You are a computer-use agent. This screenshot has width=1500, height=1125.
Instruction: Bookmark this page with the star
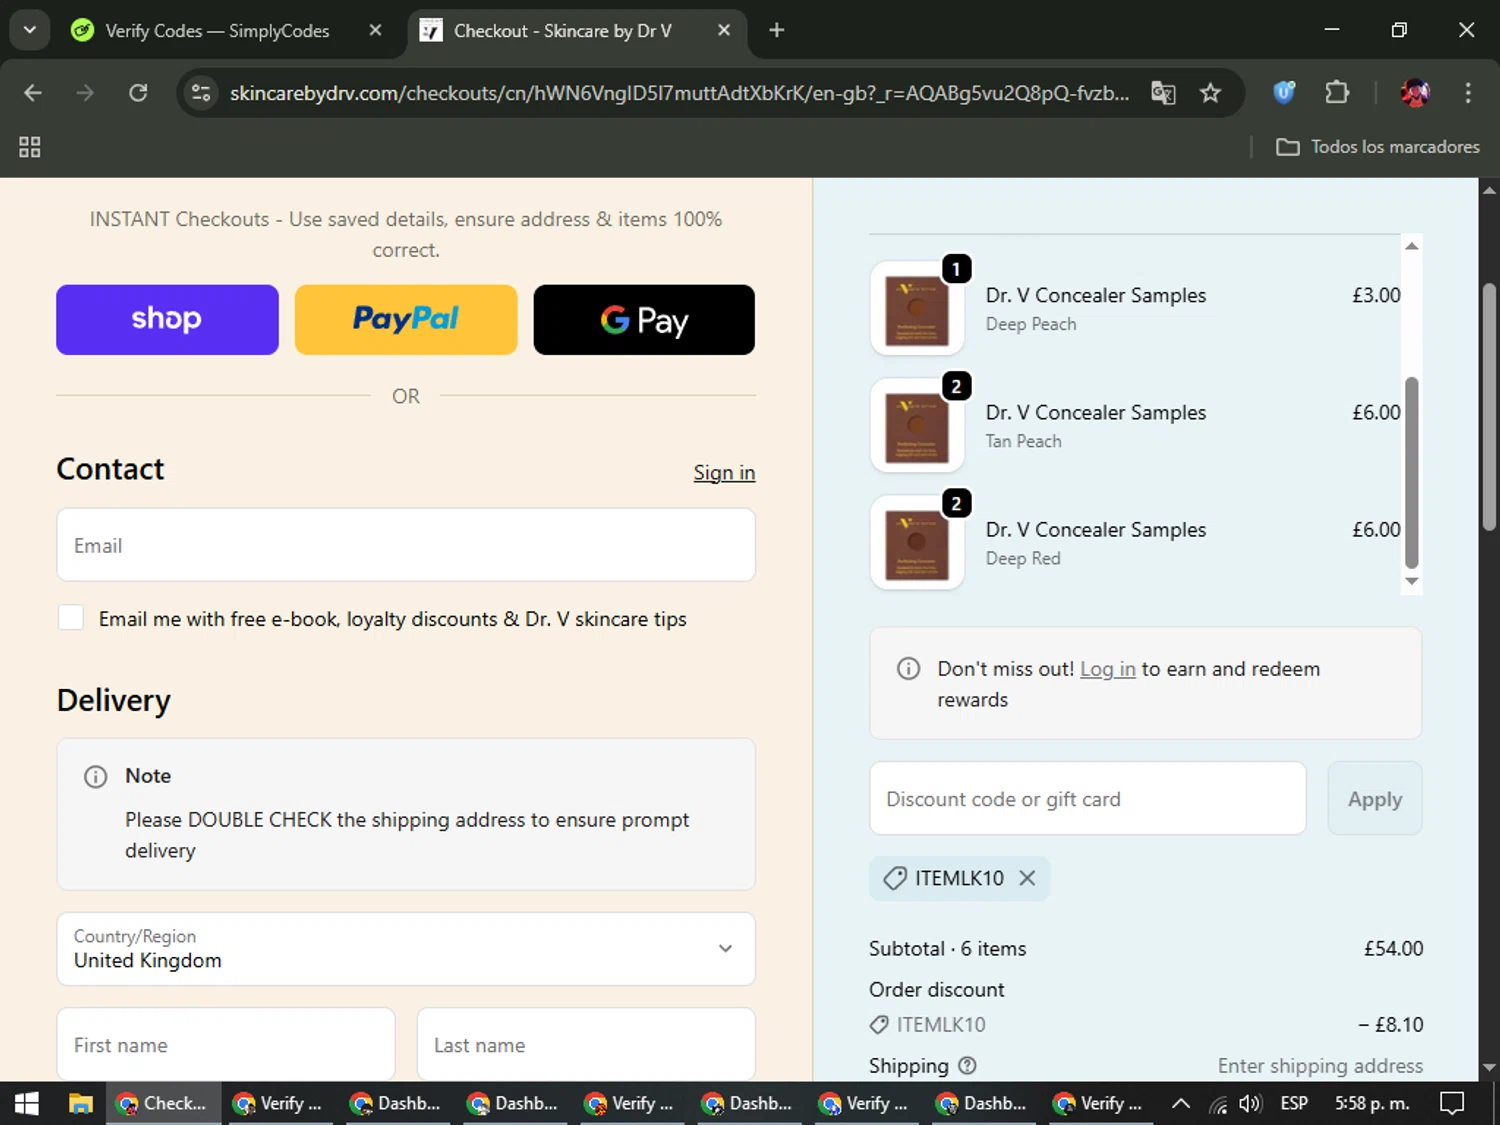[1210, 93]
